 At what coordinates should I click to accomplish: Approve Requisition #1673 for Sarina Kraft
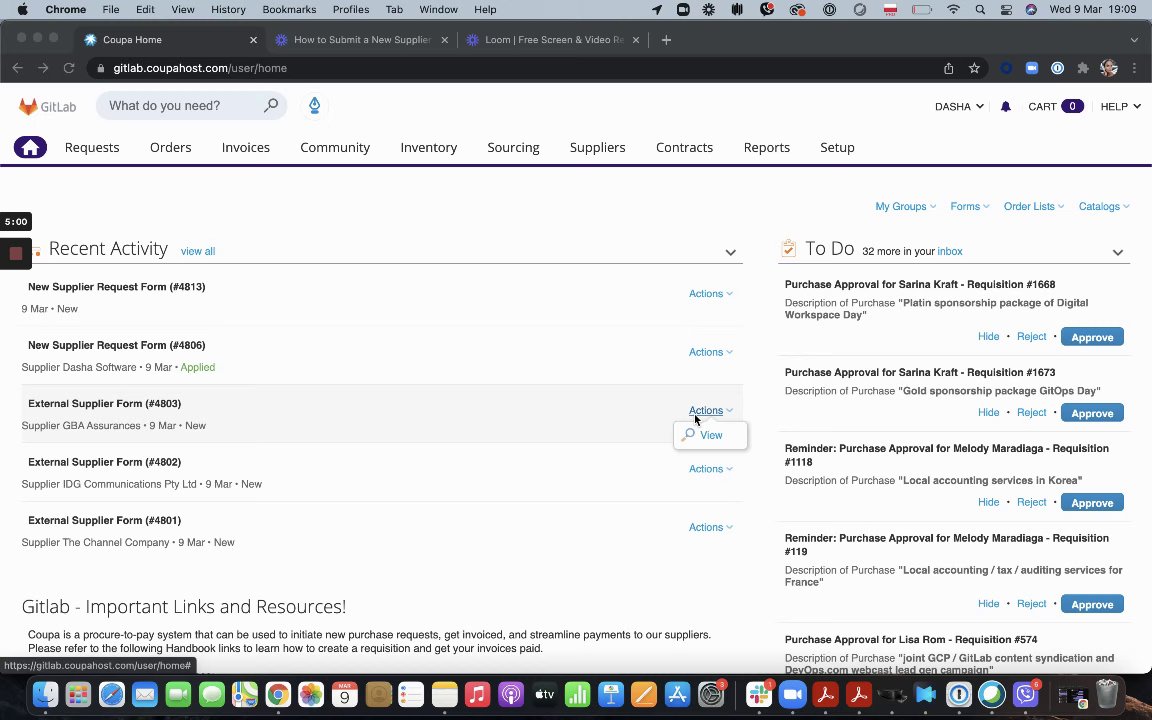1092,413
